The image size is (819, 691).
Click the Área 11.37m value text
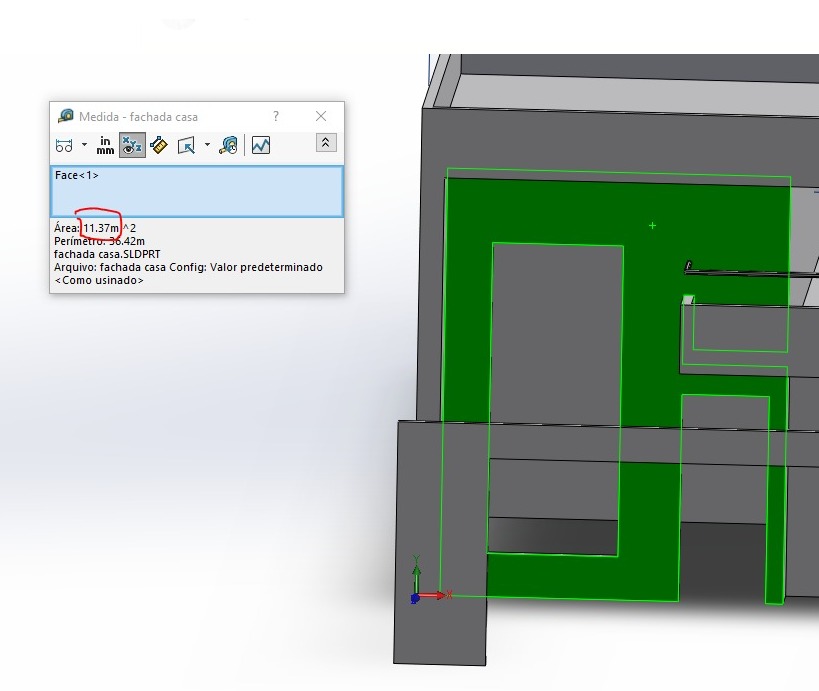101,228
